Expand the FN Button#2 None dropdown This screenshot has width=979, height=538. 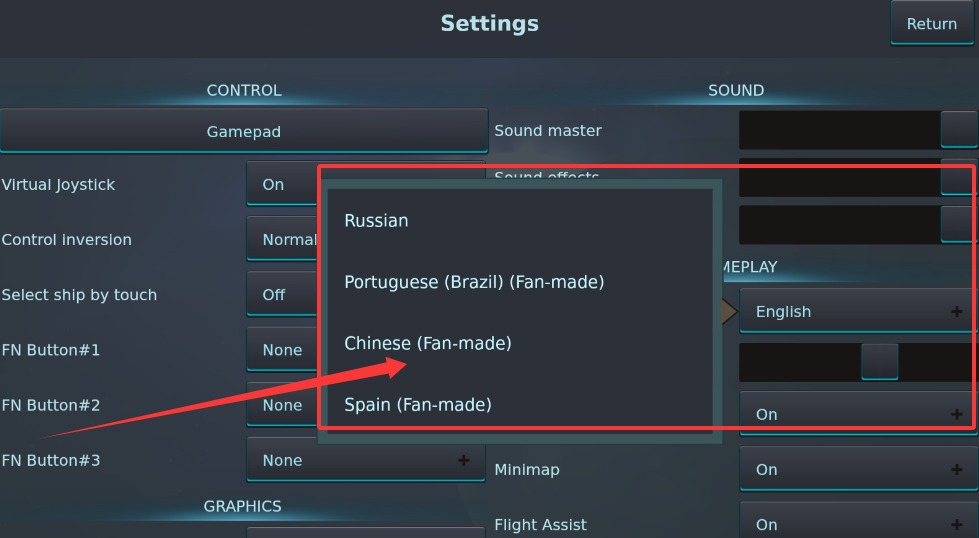coord(282,405)
